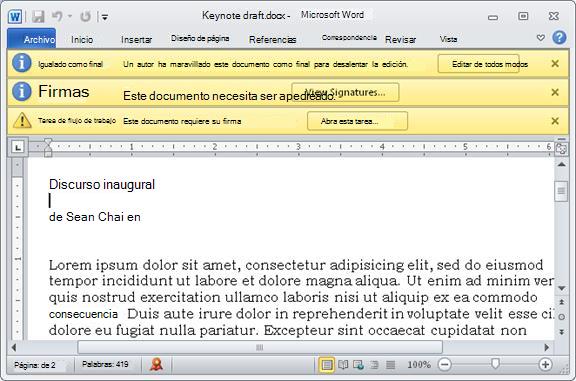The height and width of the screenshot is (381, 576).
Task: Toggle the ruler view button above scrollbar
Action: pyautogui.click(x=561, y=148)
